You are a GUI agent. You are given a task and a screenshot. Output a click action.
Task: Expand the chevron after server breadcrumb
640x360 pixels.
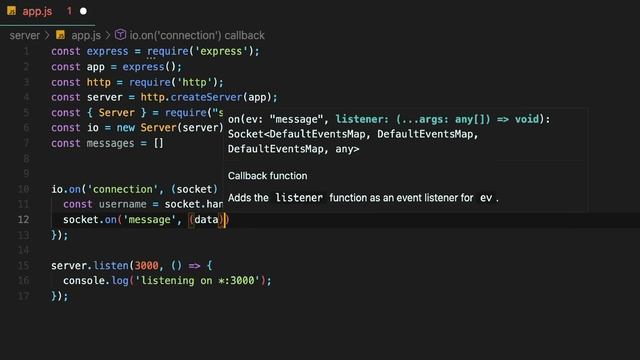47,36
